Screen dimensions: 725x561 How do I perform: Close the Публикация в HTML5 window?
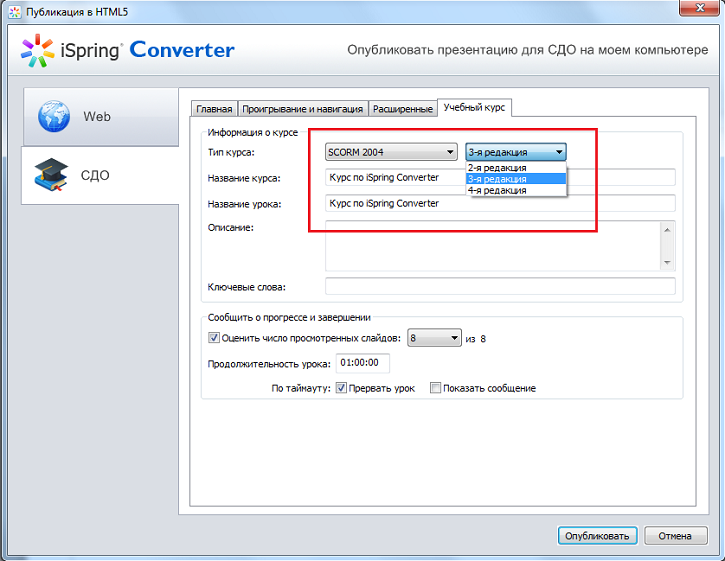click(x=700, y=8)
